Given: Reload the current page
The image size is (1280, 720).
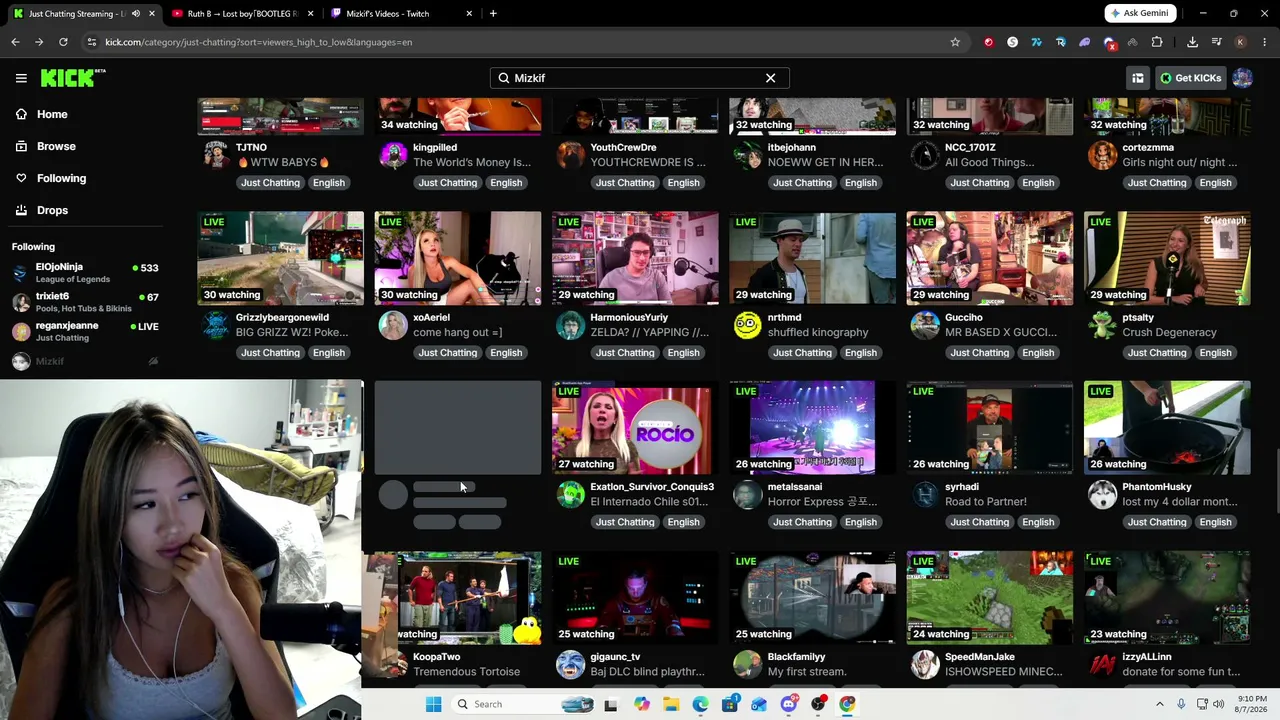Looking at the screenshot, I should click(x=63, y=42).
